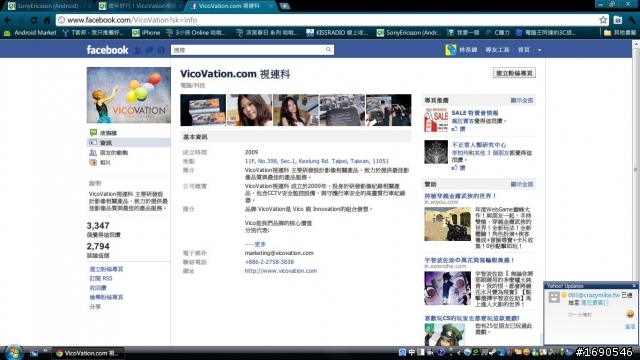
Task: Open friend requests icon in Facebook header
Action: pos(138,50)
